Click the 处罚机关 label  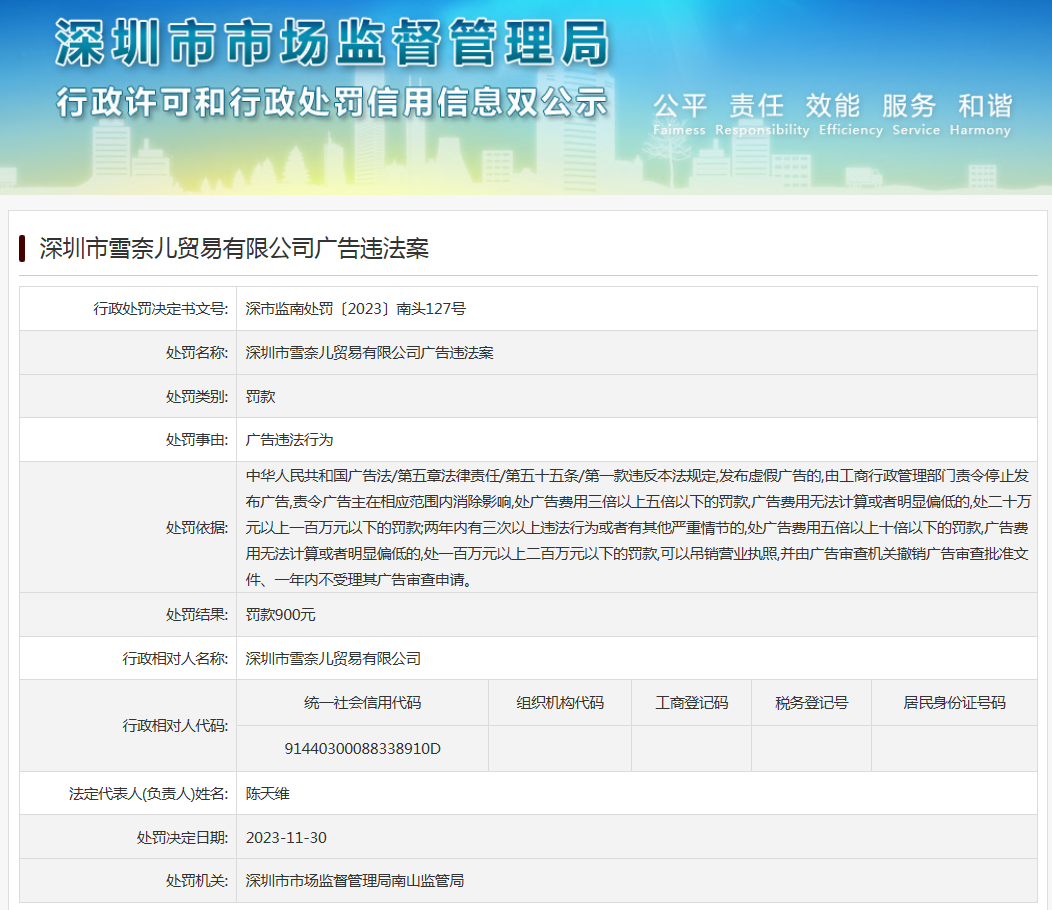tap(197, 880)
